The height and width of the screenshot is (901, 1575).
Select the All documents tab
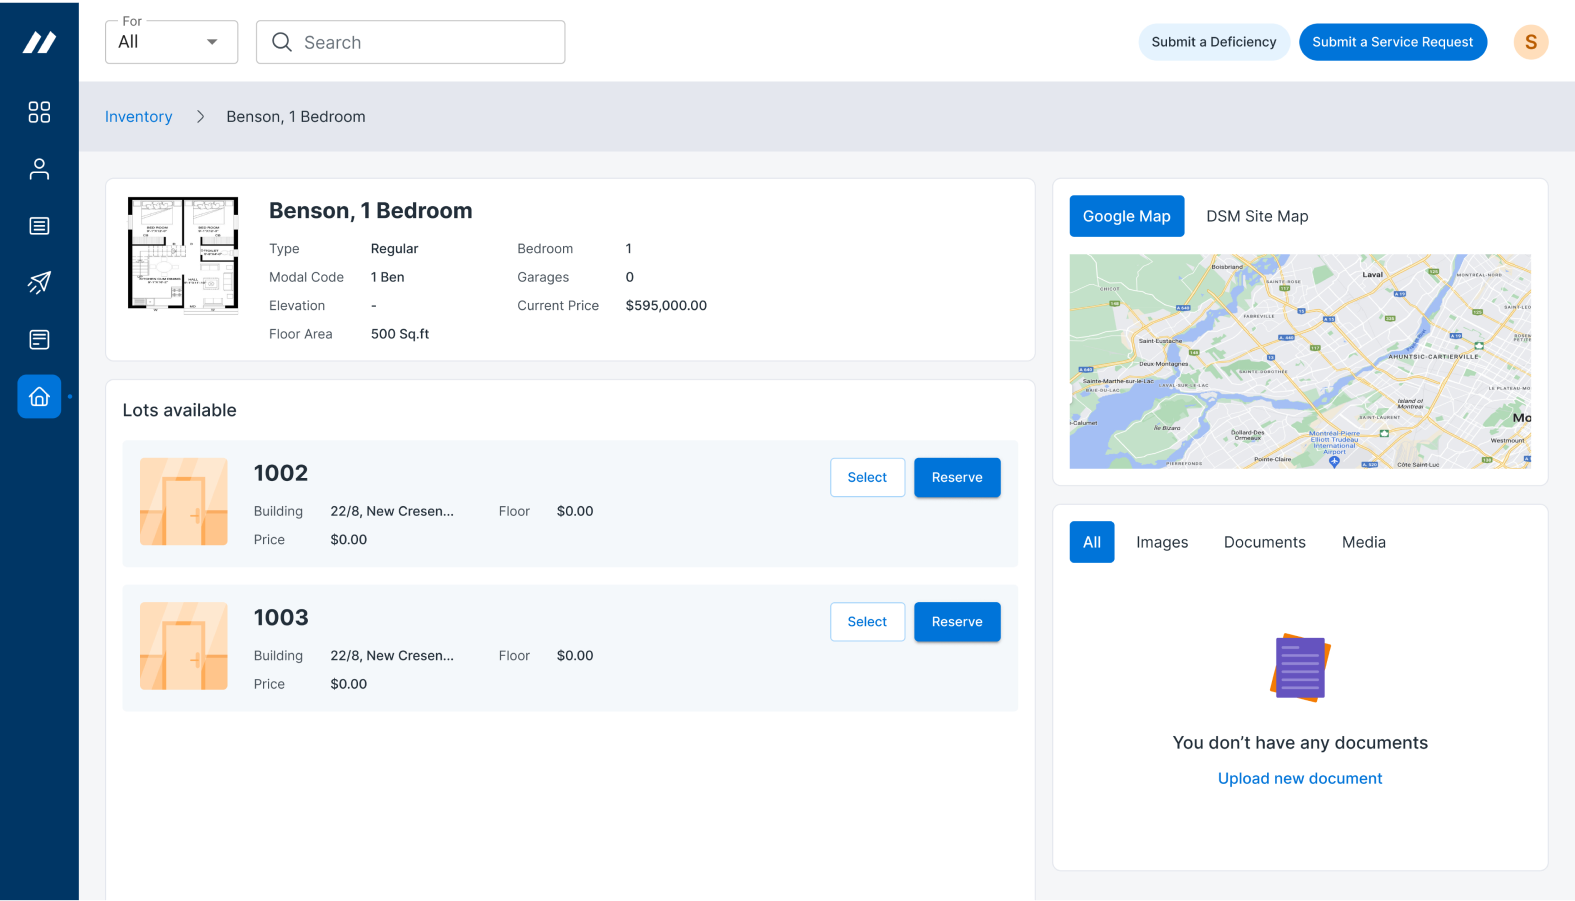[x=1092, y=542]
